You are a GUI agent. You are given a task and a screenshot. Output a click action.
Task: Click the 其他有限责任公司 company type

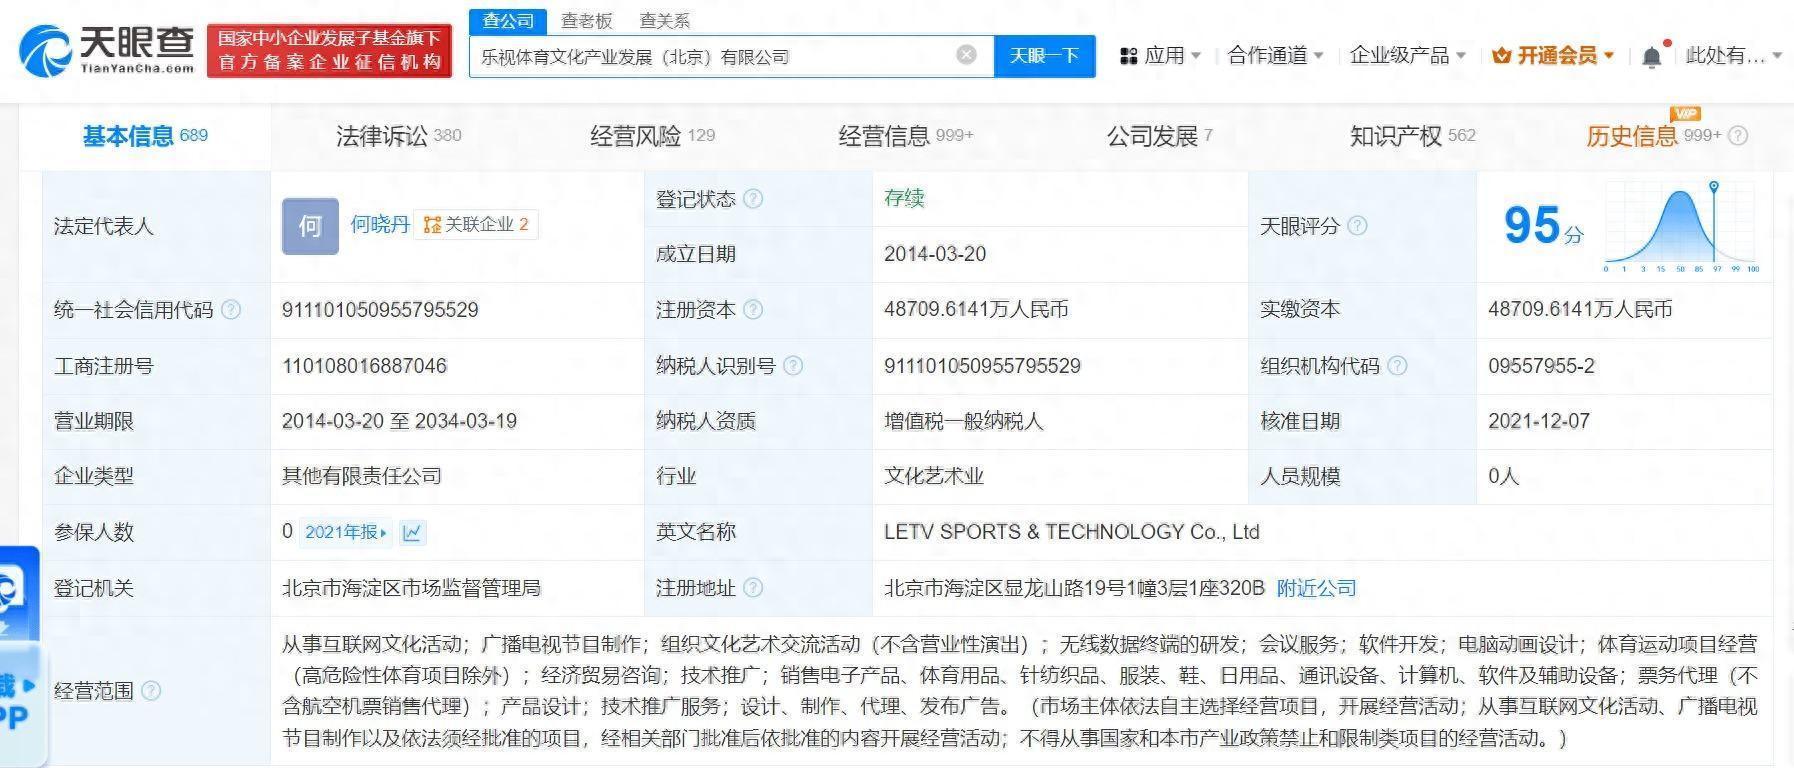[x=361, y=476]
